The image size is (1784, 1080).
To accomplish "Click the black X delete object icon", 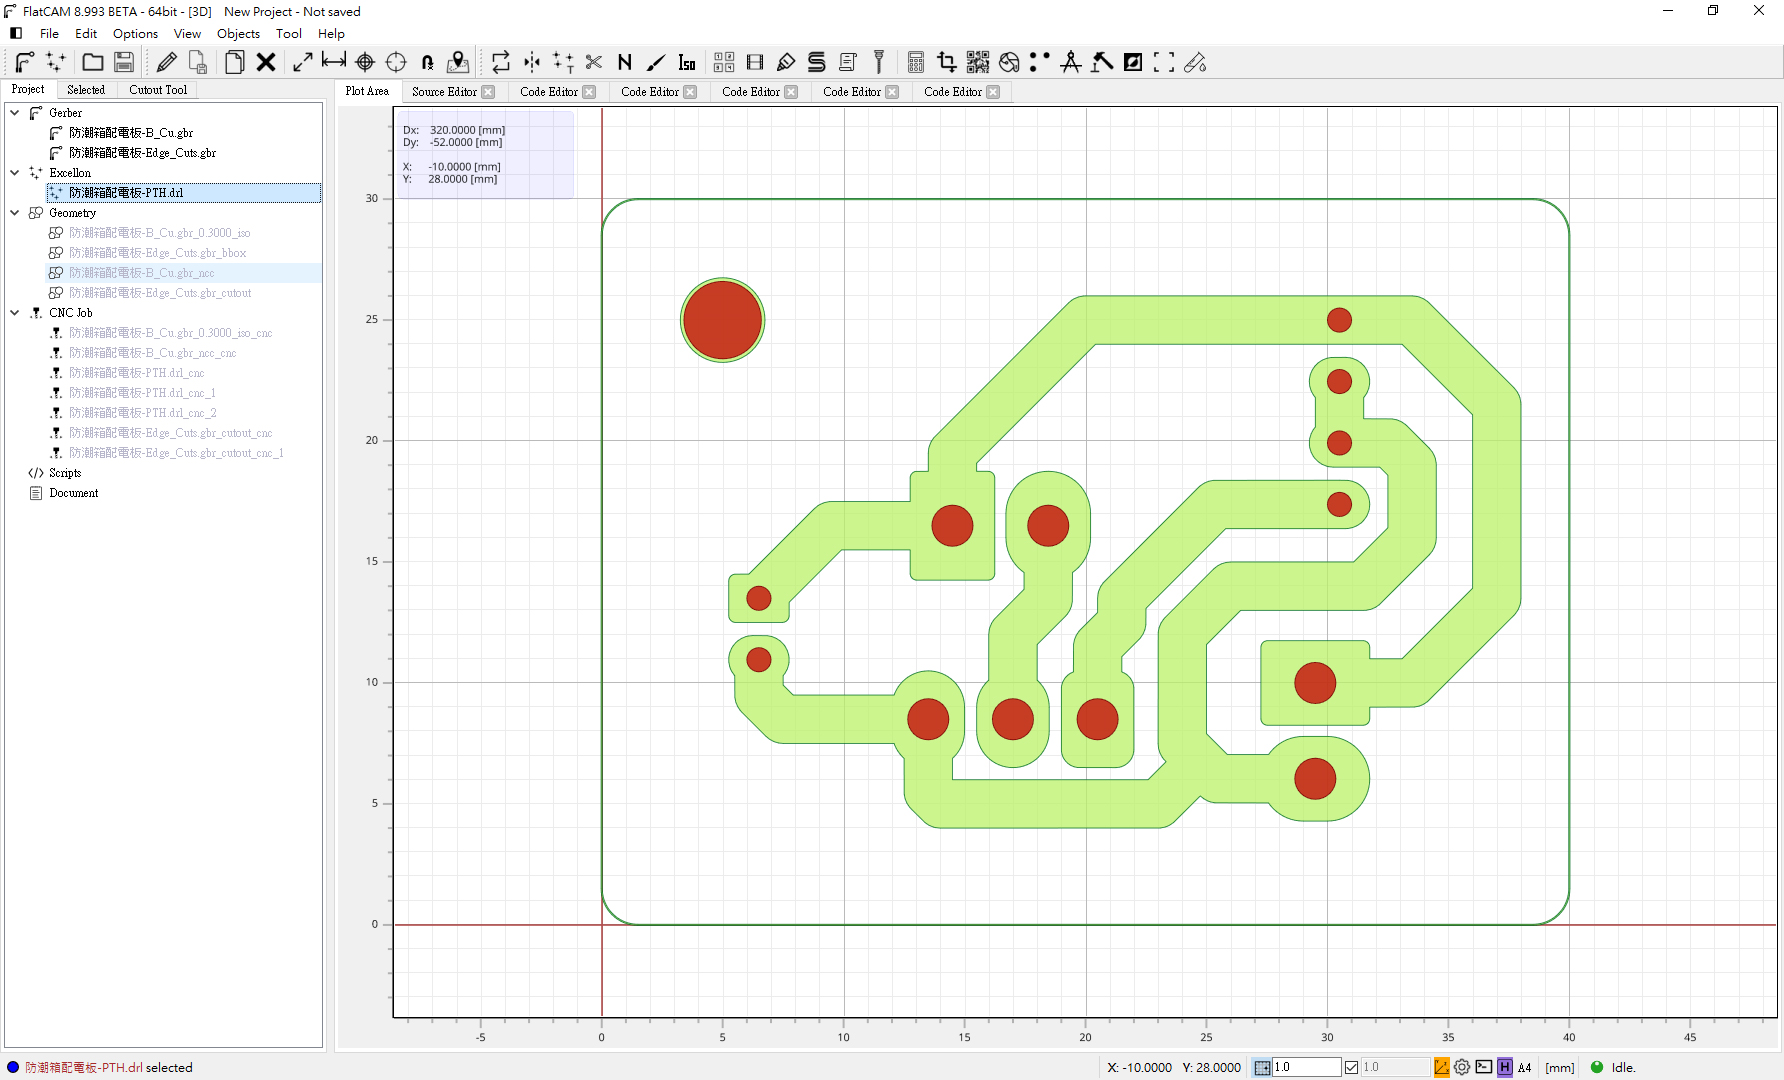I will point(266,62).
